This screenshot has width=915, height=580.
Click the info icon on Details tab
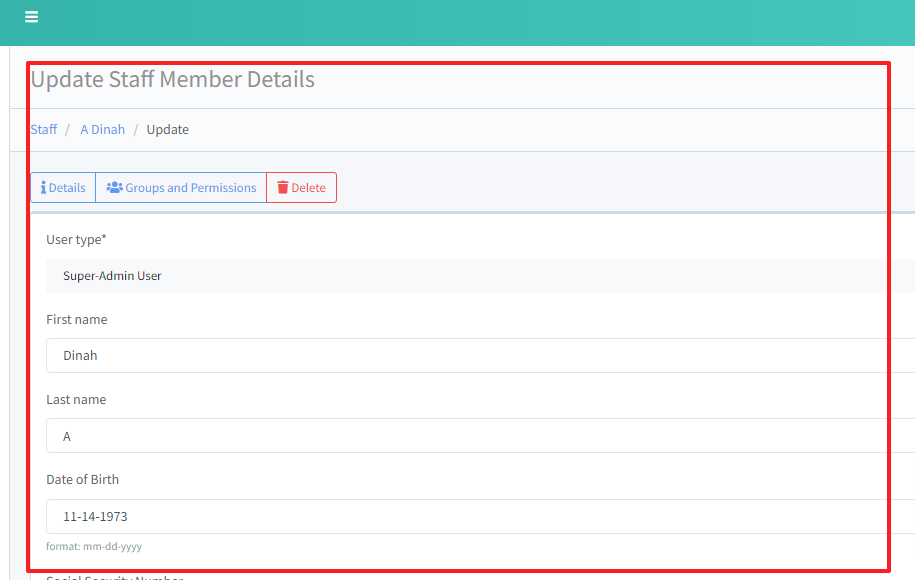click(43, 187)
